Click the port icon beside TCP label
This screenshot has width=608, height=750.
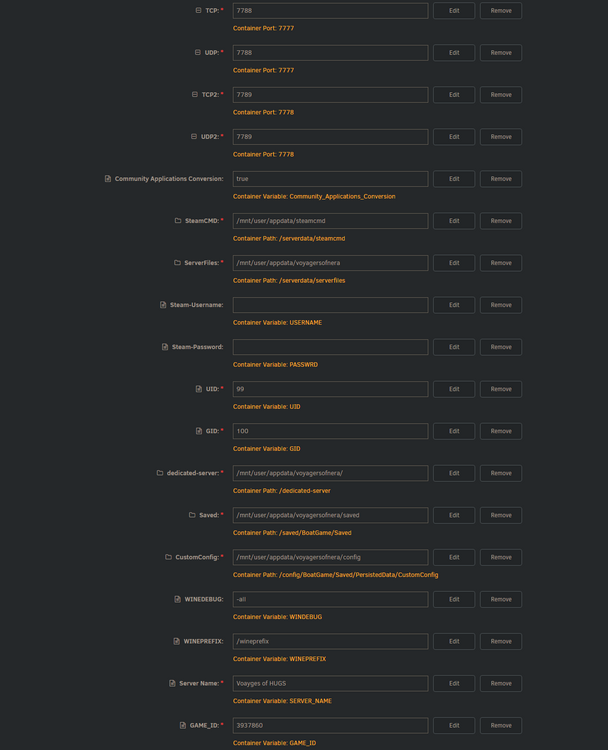(198, 10)
